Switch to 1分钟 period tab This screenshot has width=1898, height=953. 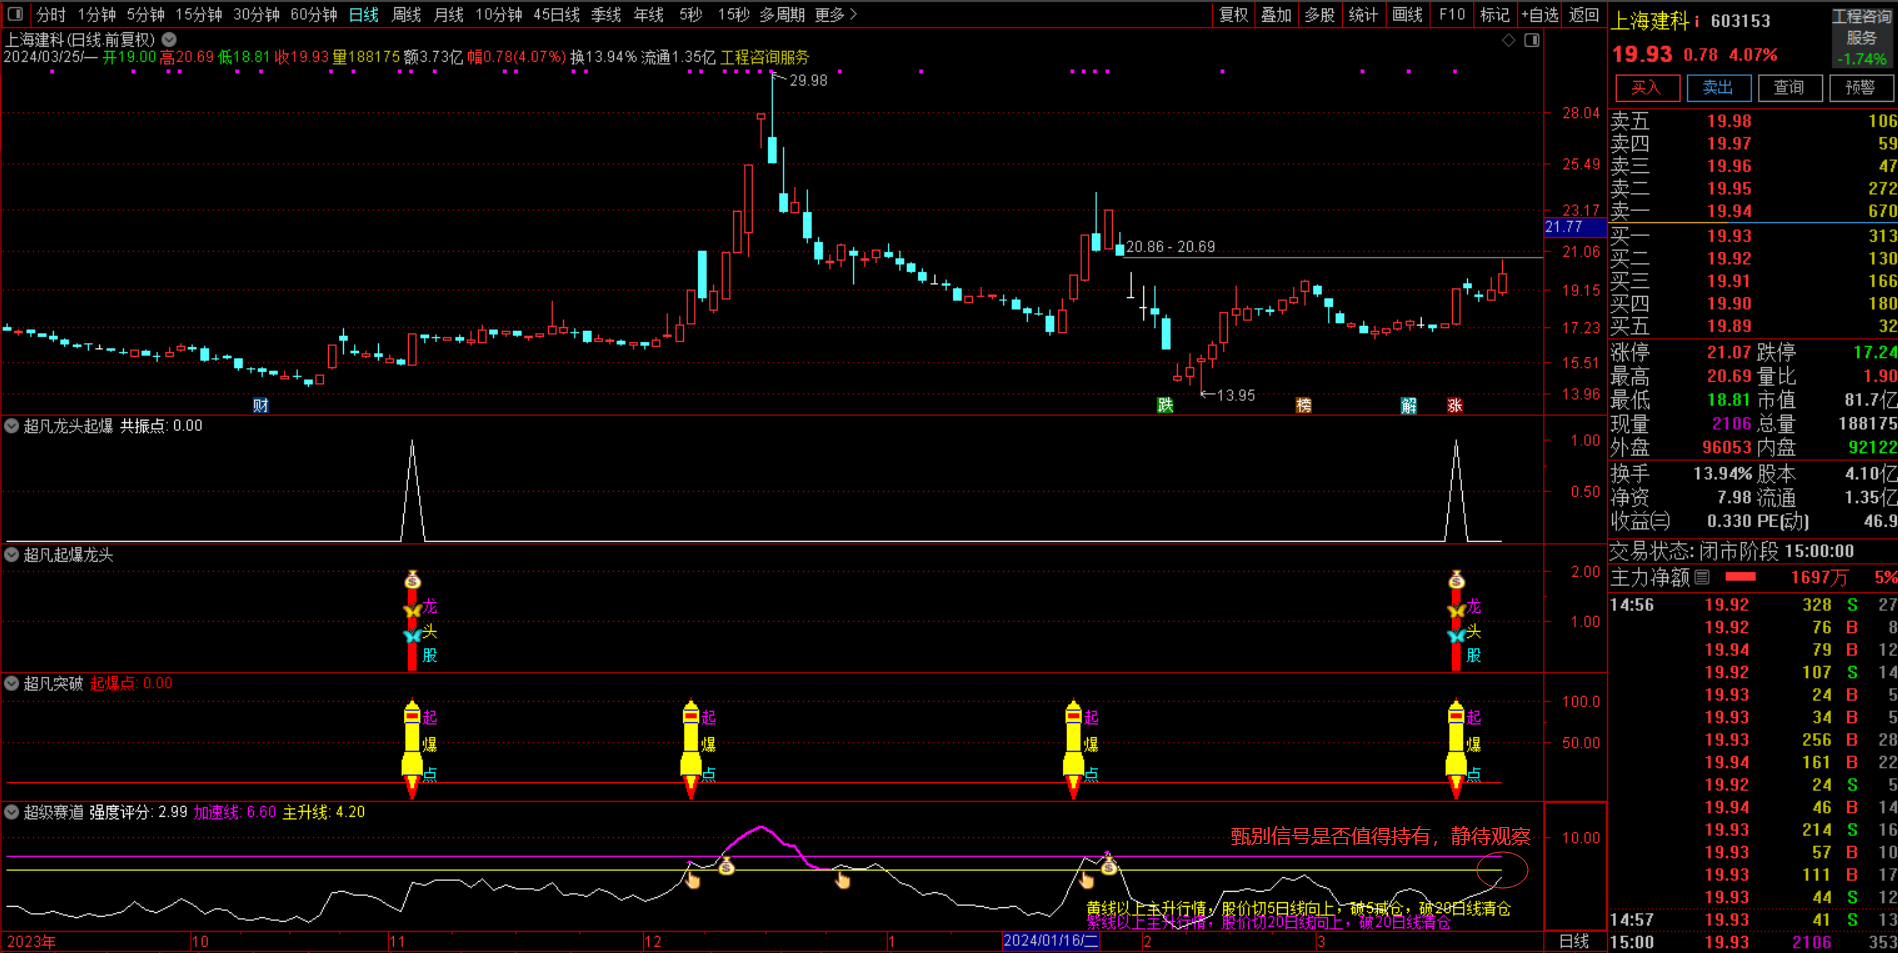(97, 15)
